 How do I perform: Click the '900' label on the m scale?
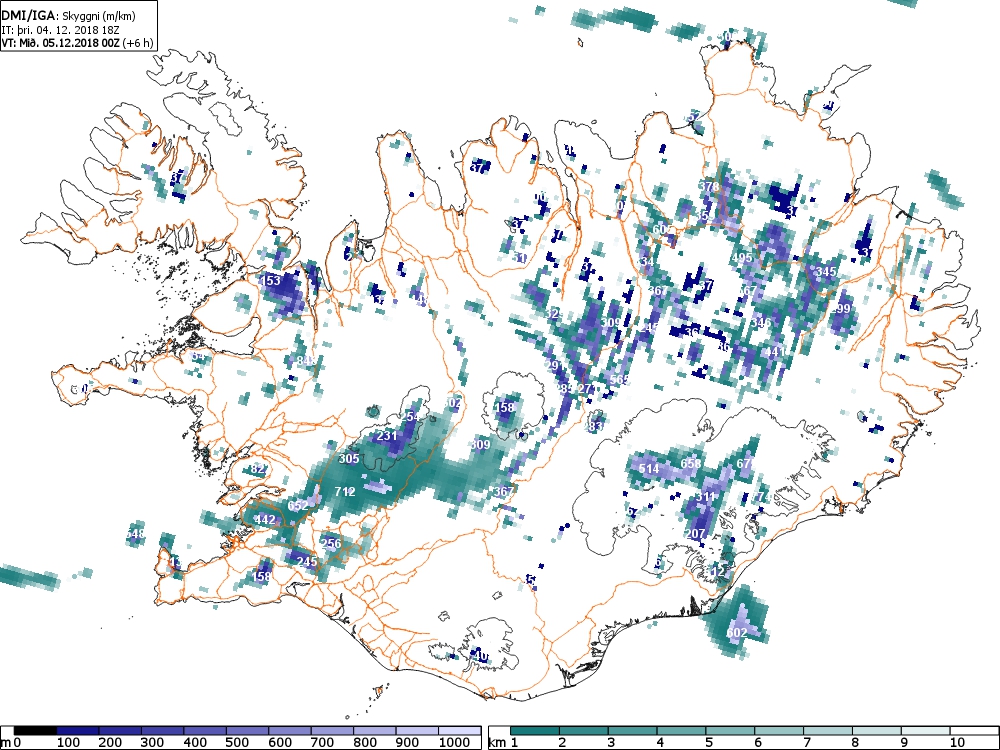click(407, 743)
